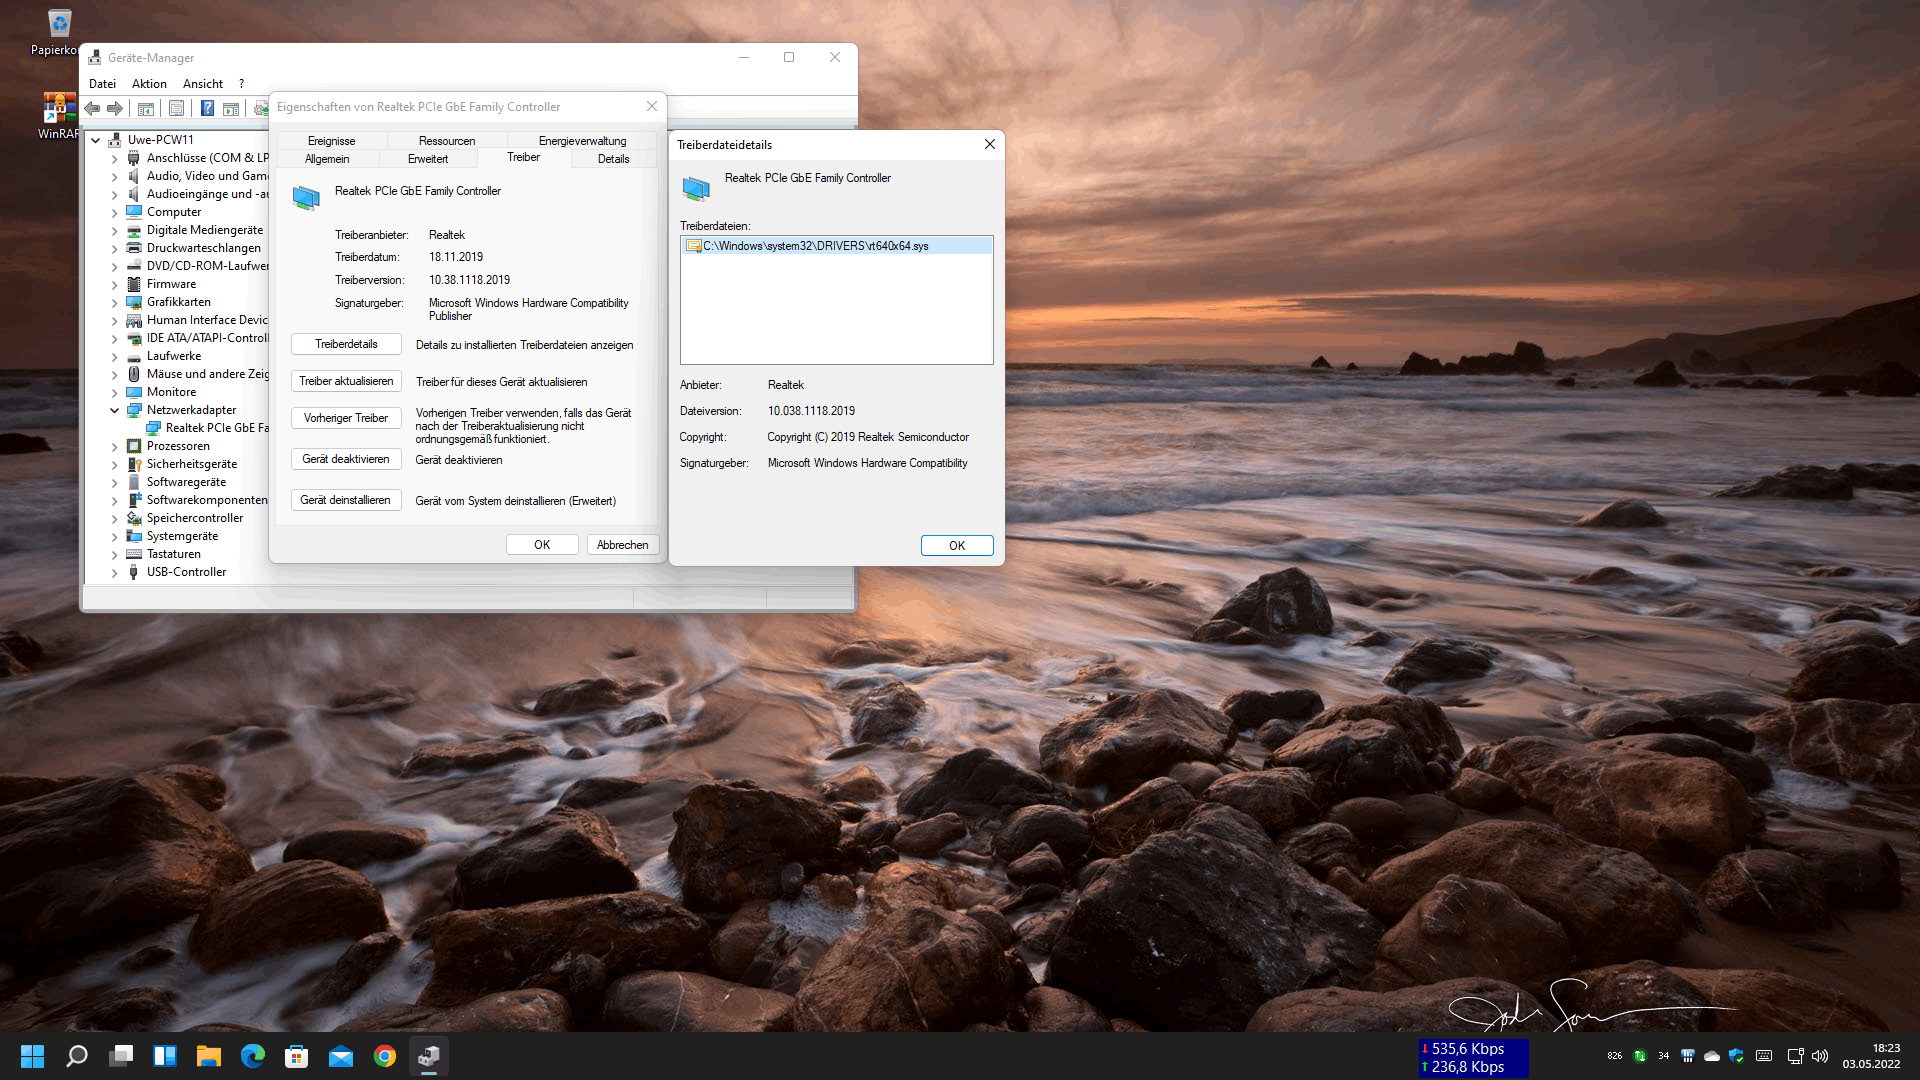Click Abbrechen in the Eigenschaften dialog
1920x1080 pixels.
pos(622,545)
